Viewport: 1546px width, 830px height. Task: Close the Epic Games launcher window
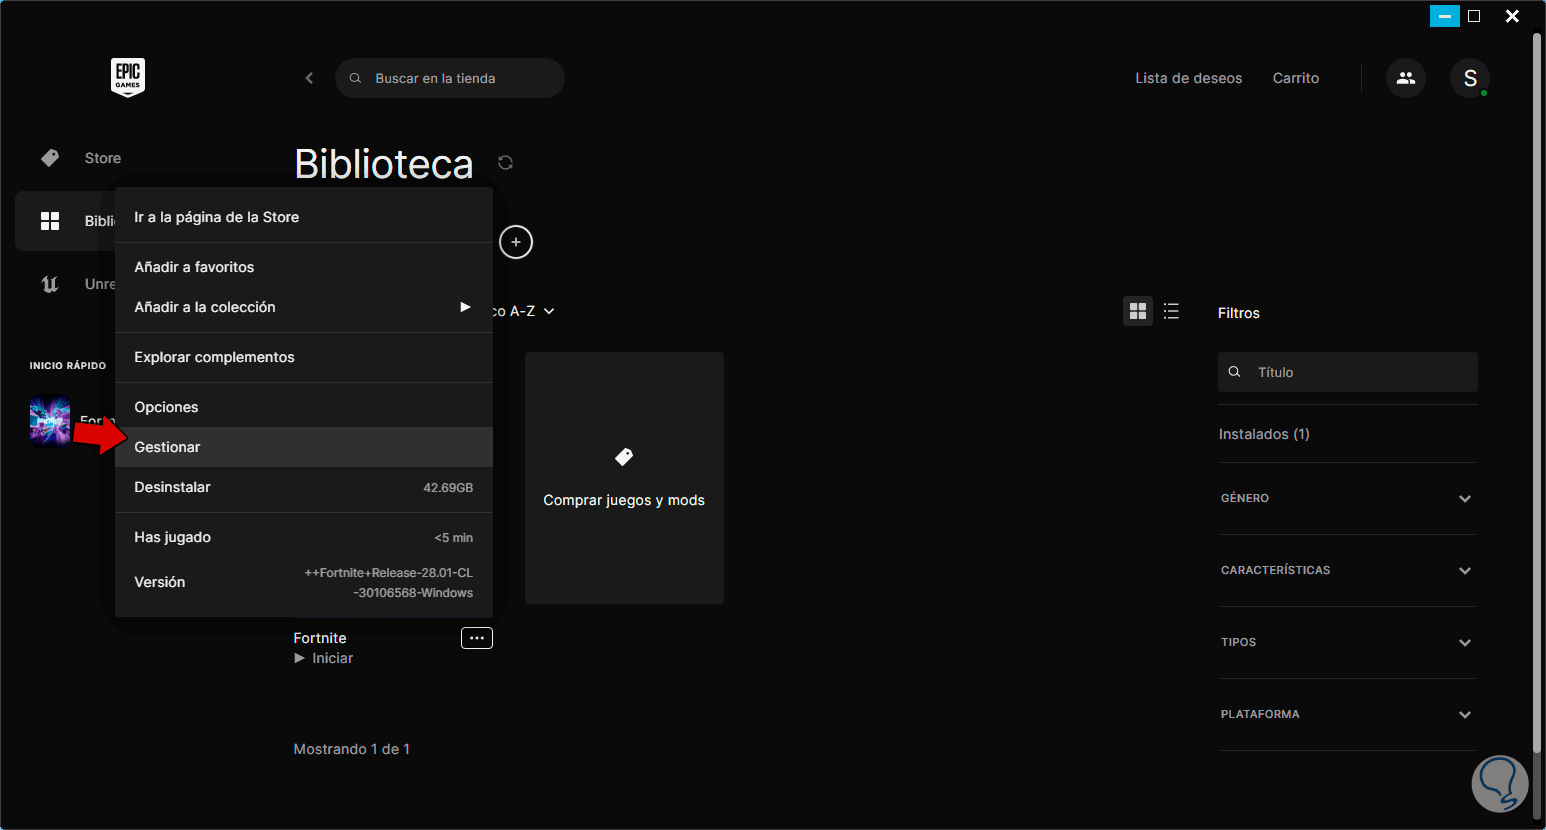pos(1512,16)
